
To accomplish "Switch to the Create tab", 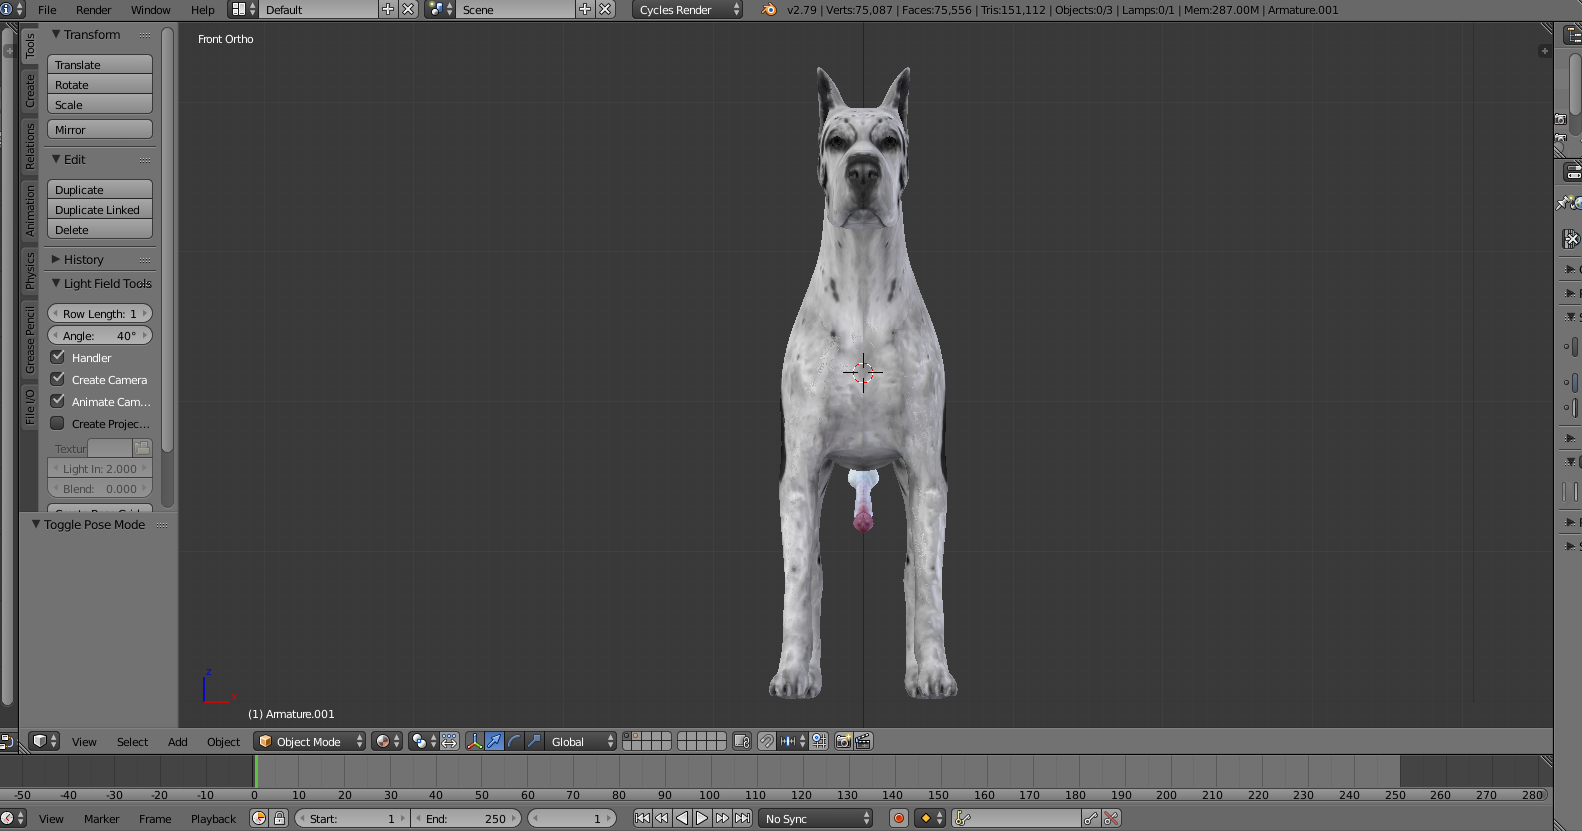I will click(x=30, y=91).
